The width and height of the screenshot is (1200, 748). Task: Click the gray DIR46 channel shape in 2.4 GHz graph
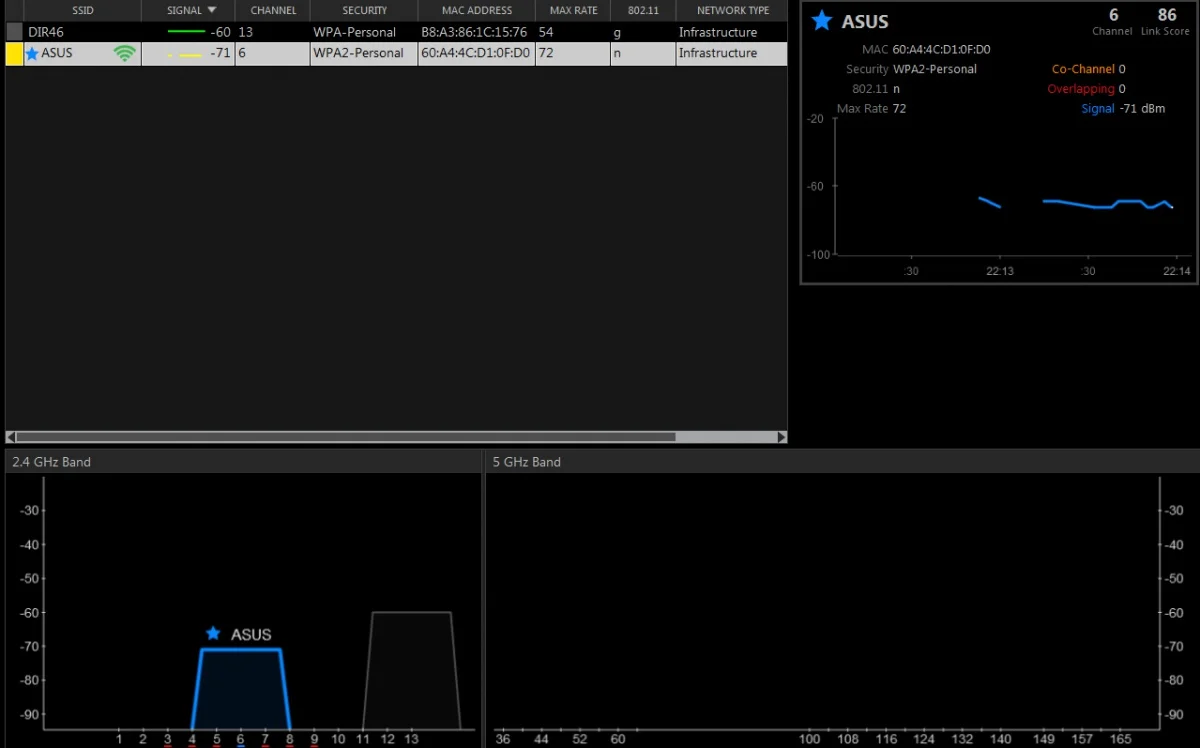(411, 671)
